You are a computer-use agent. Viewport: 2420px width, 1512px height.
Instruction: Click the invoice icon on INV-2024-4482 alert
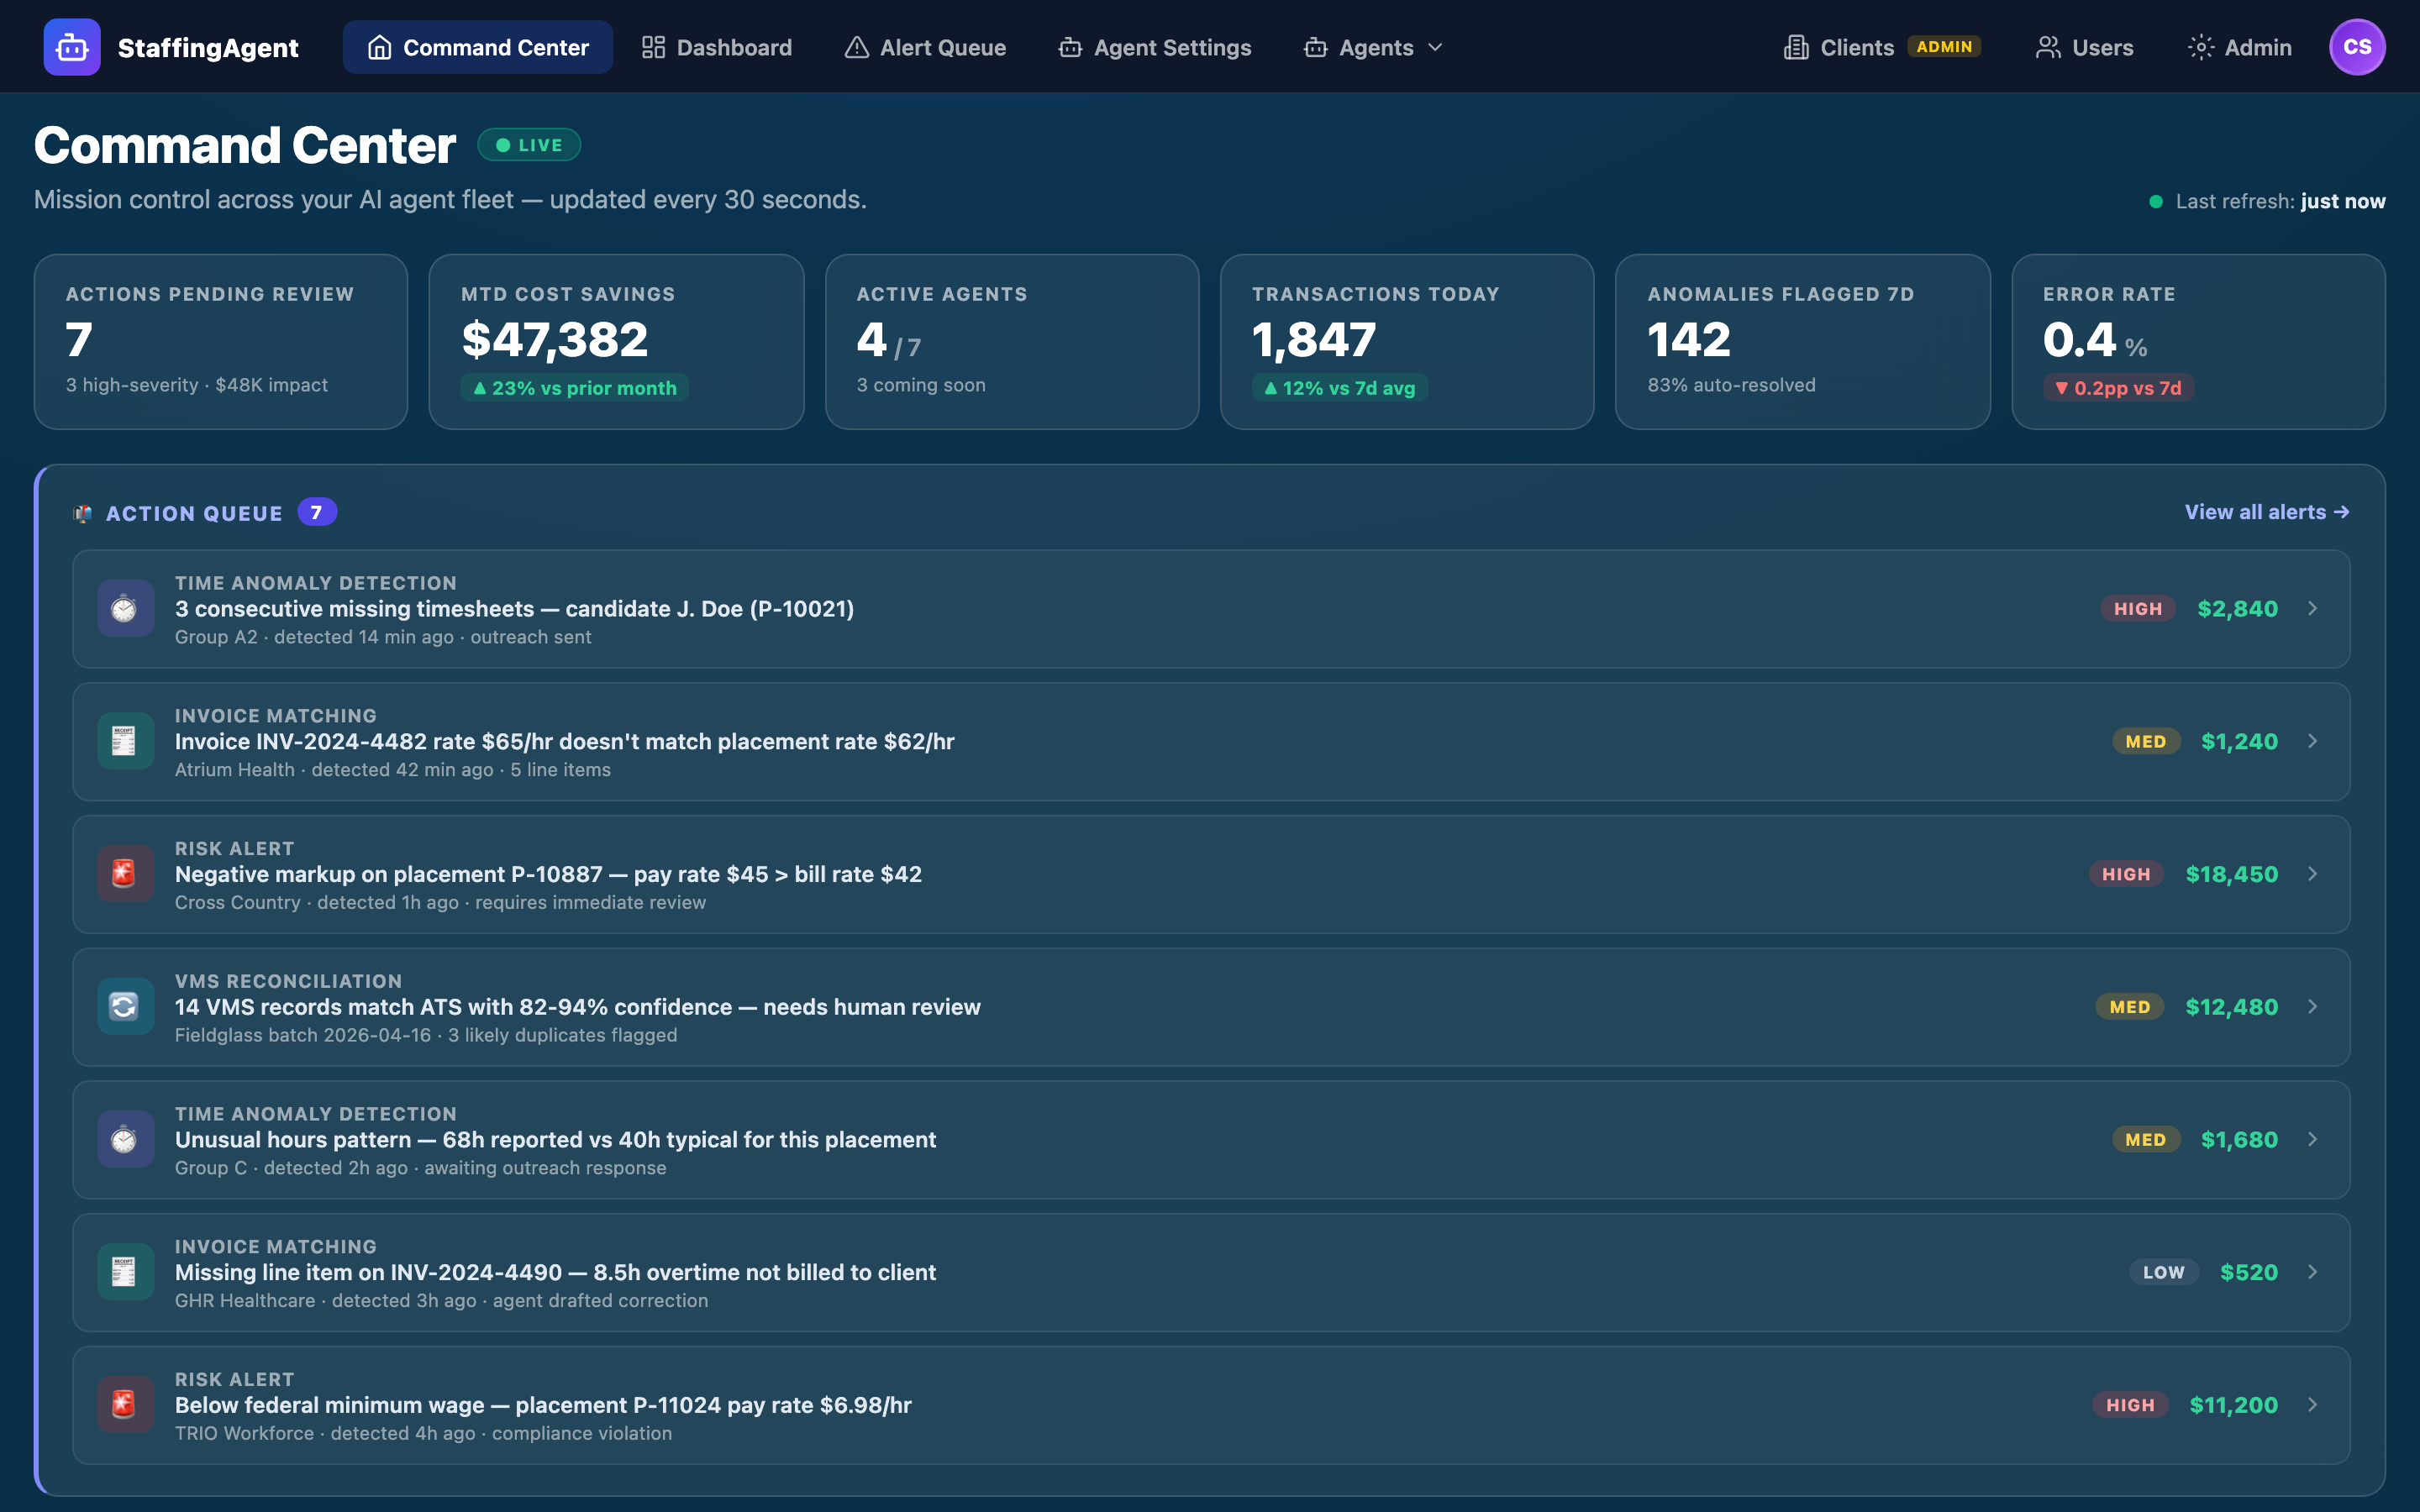tap(125, 741)
